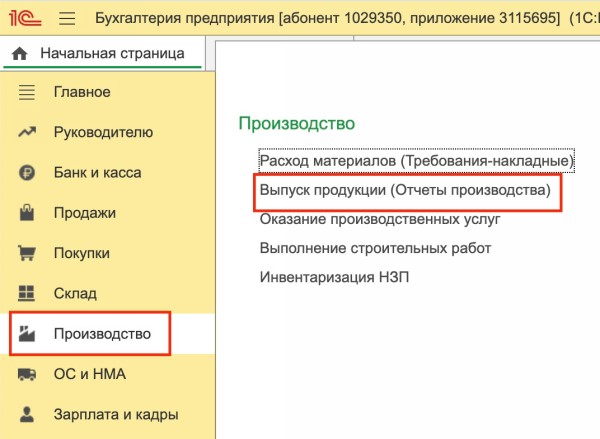Click the Производство factory icon
The image size is (600, 439).
pyautogui.click(x=28, y=334)
